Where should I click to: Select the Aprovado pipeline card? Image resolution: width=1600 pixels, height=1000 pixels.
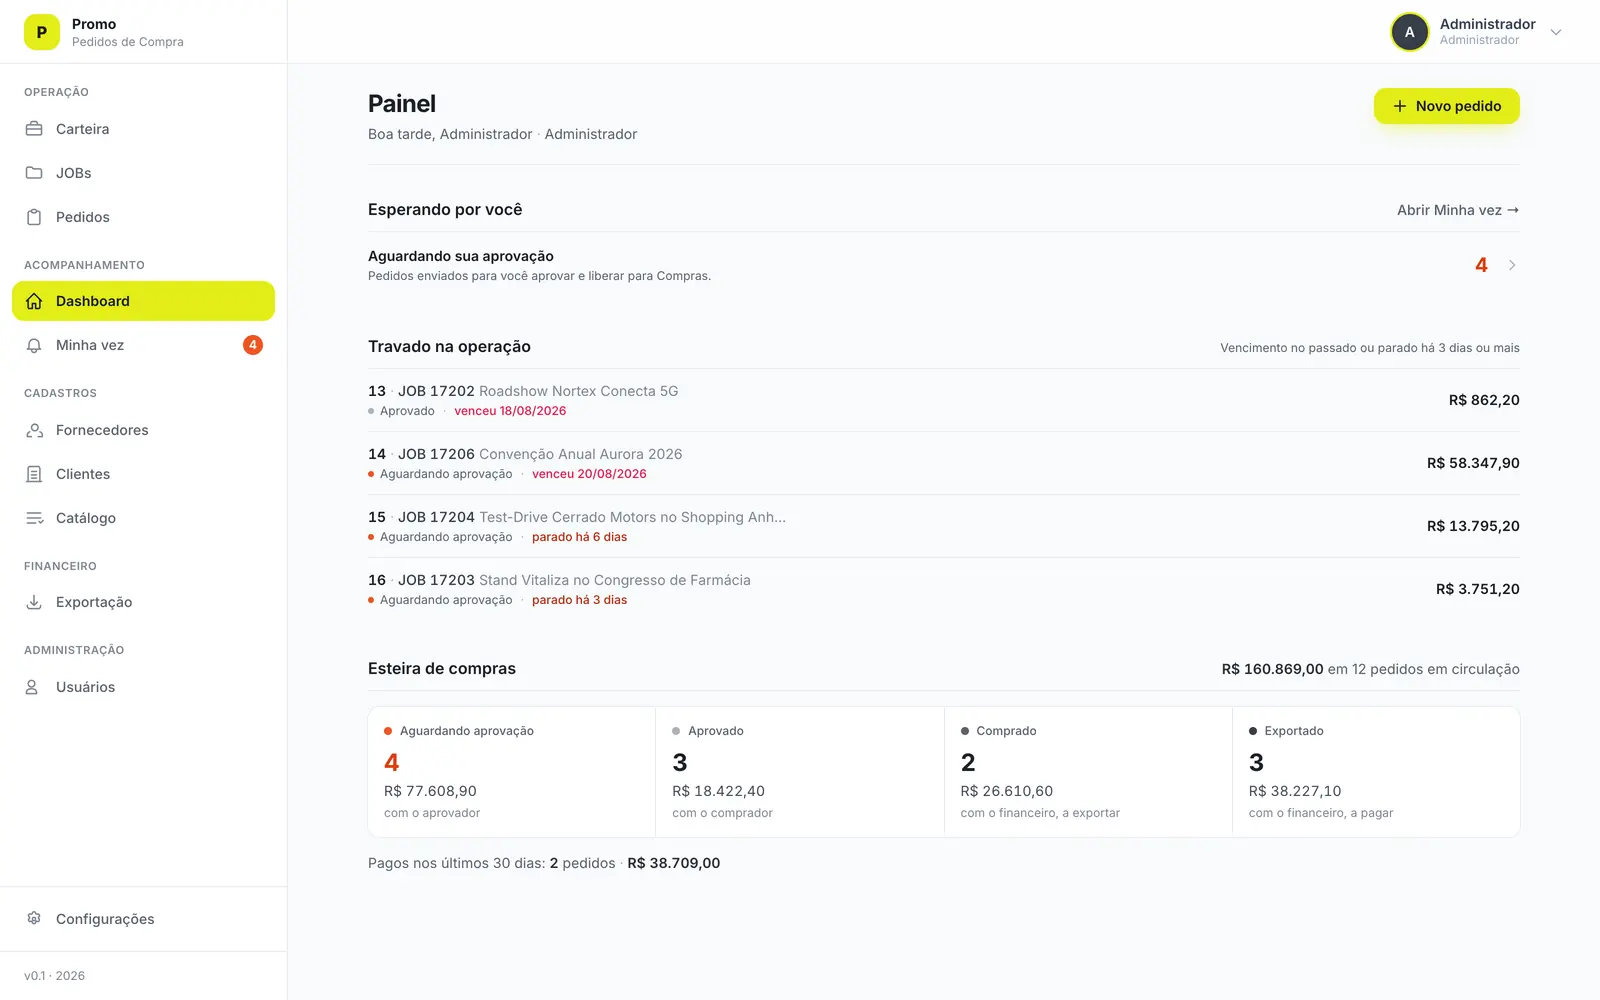[800, 772]
